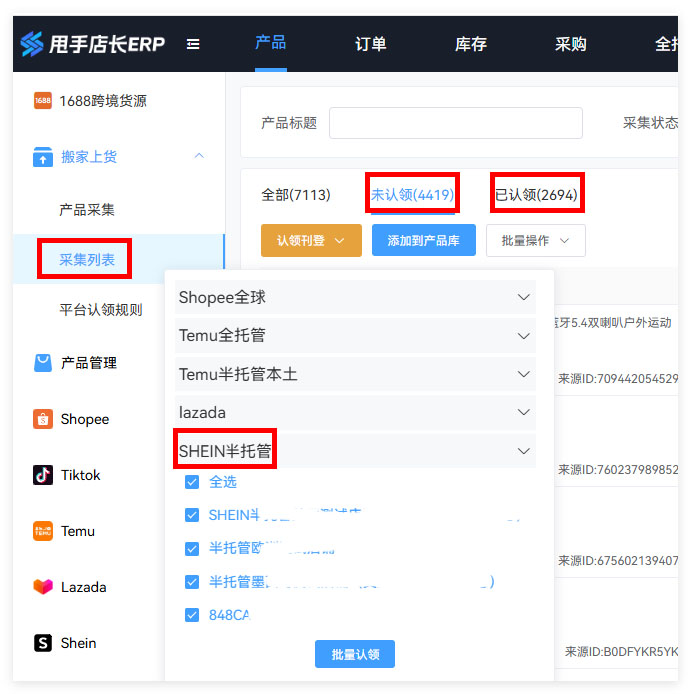Click the 1688 orange icon in sidebar
This screenshot has height=694, width=691.
pos(43,100)
